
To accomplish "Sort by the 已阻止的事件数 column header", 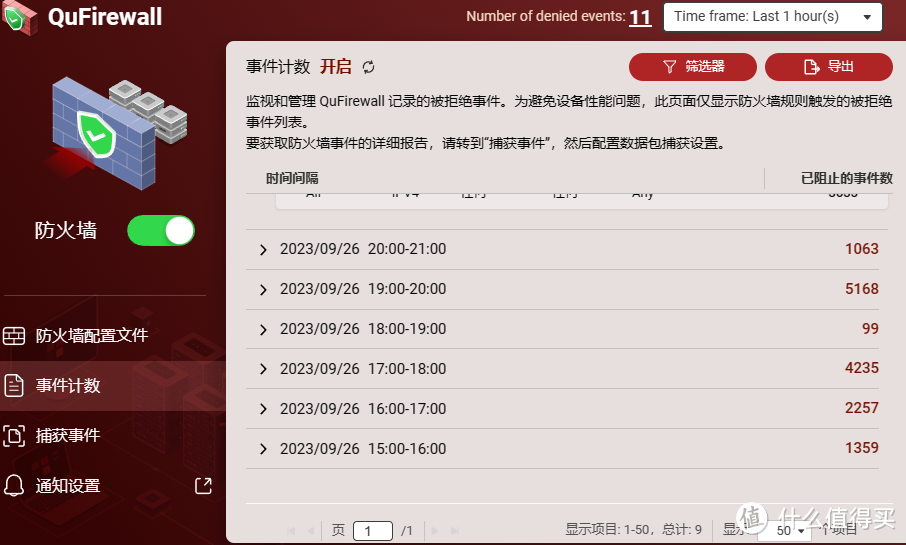I will 846,178.
